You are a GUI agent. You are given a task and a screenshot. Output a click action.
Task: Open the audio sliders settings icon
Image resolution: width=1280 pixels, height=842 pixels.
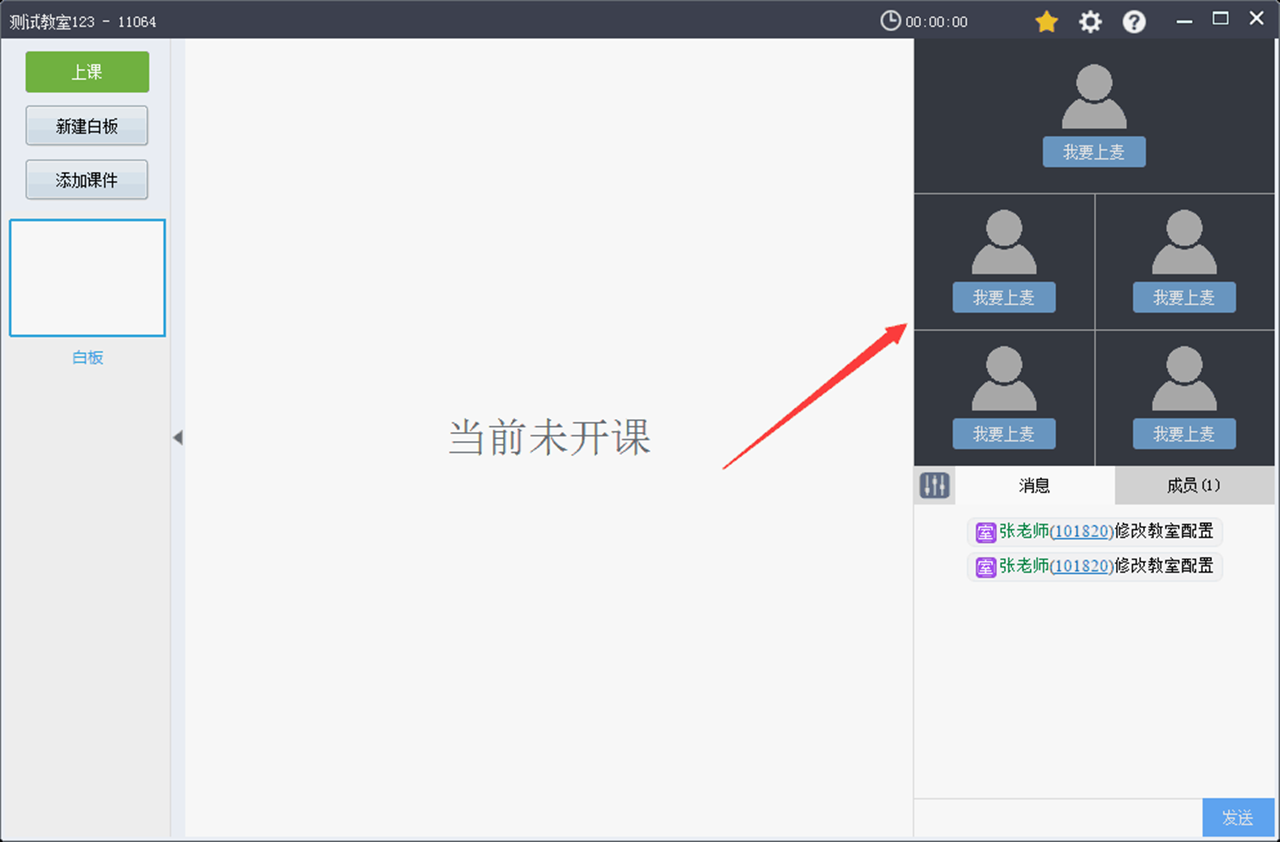(x=934, y=485)
